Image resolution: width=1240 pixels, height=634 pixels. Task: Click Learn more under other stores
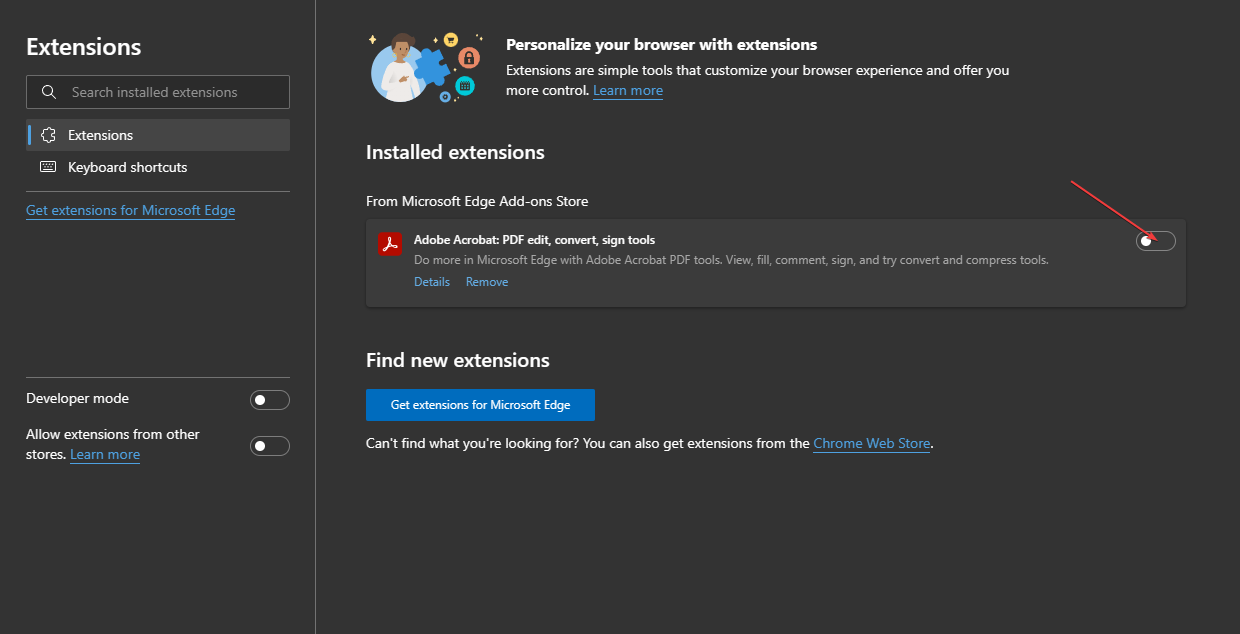point(105,454)
